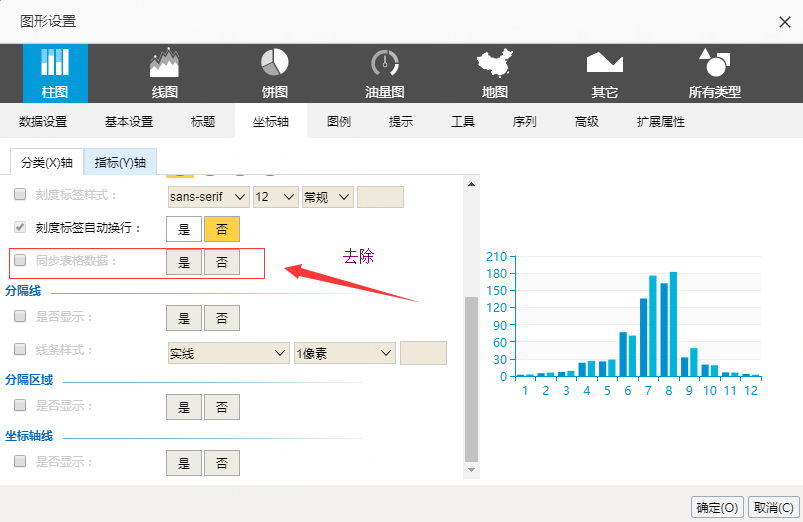The image size is (803, 522).
Task: Check 坐标轴线 是否显示 checkbox
Action: (20, 461)
